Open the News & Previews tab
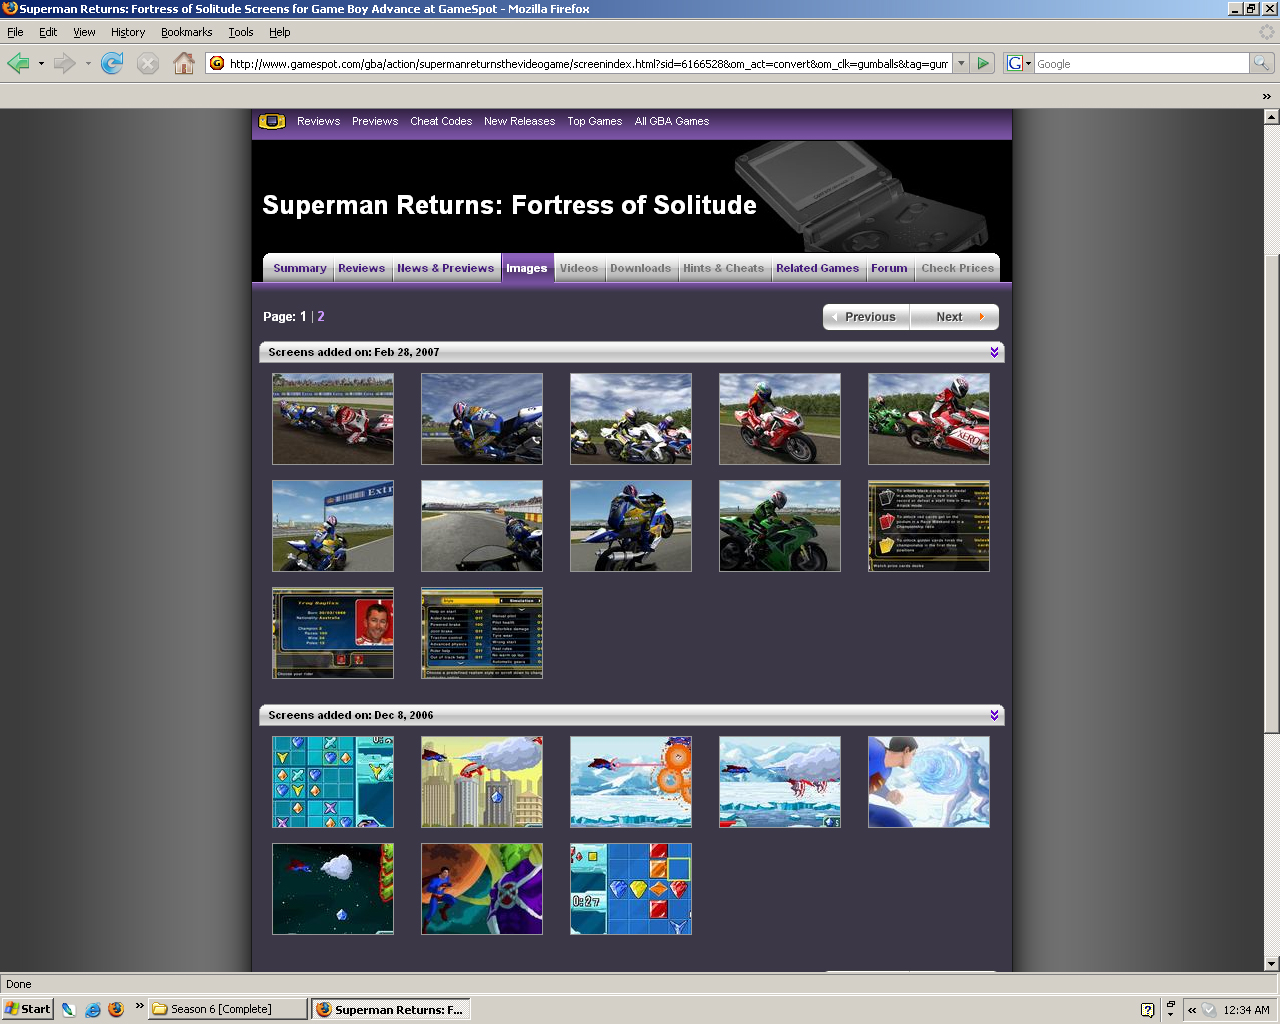 (445, 268)
